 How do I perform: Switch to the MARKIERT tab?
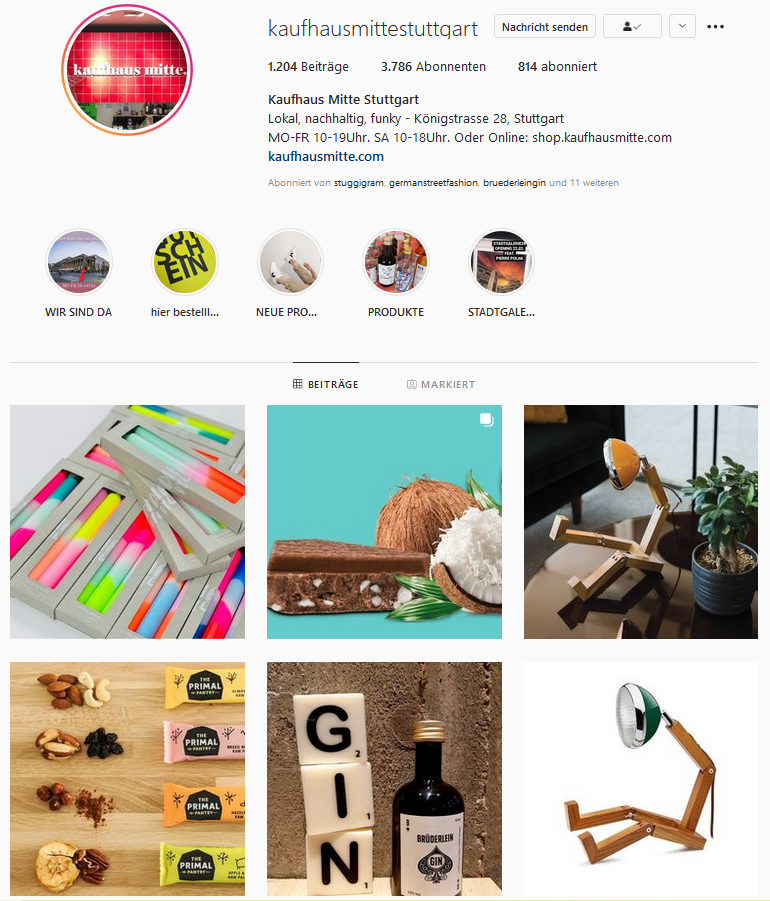coord(441,384)
